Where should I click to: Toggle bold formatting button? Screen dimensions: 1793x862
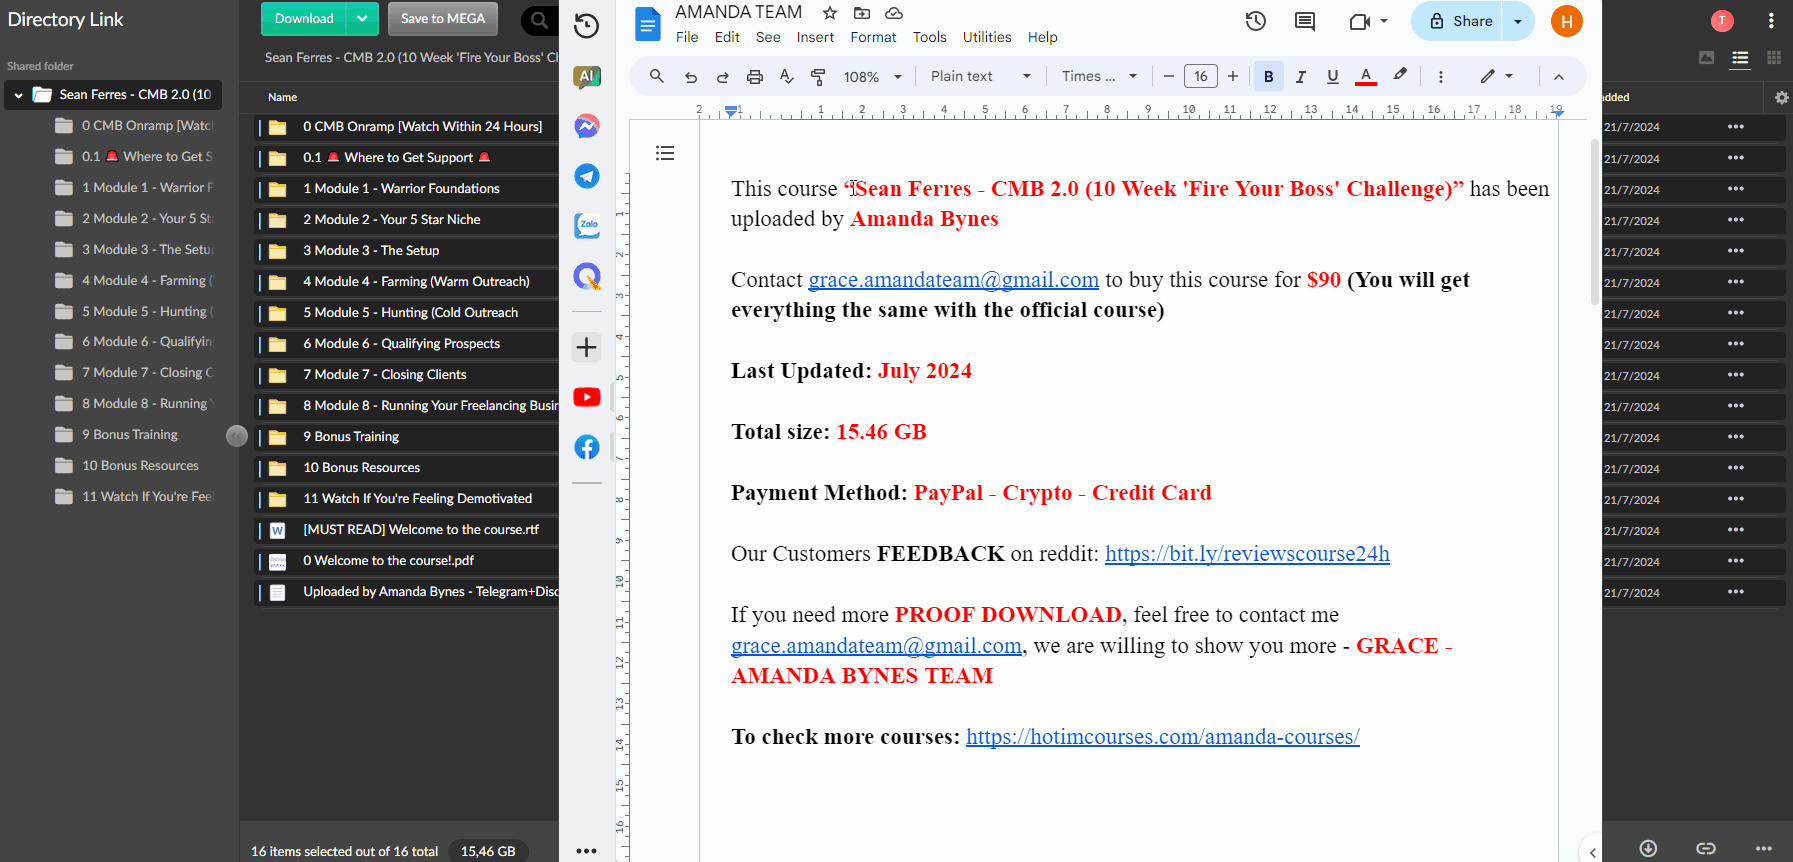pos(1269,77)
